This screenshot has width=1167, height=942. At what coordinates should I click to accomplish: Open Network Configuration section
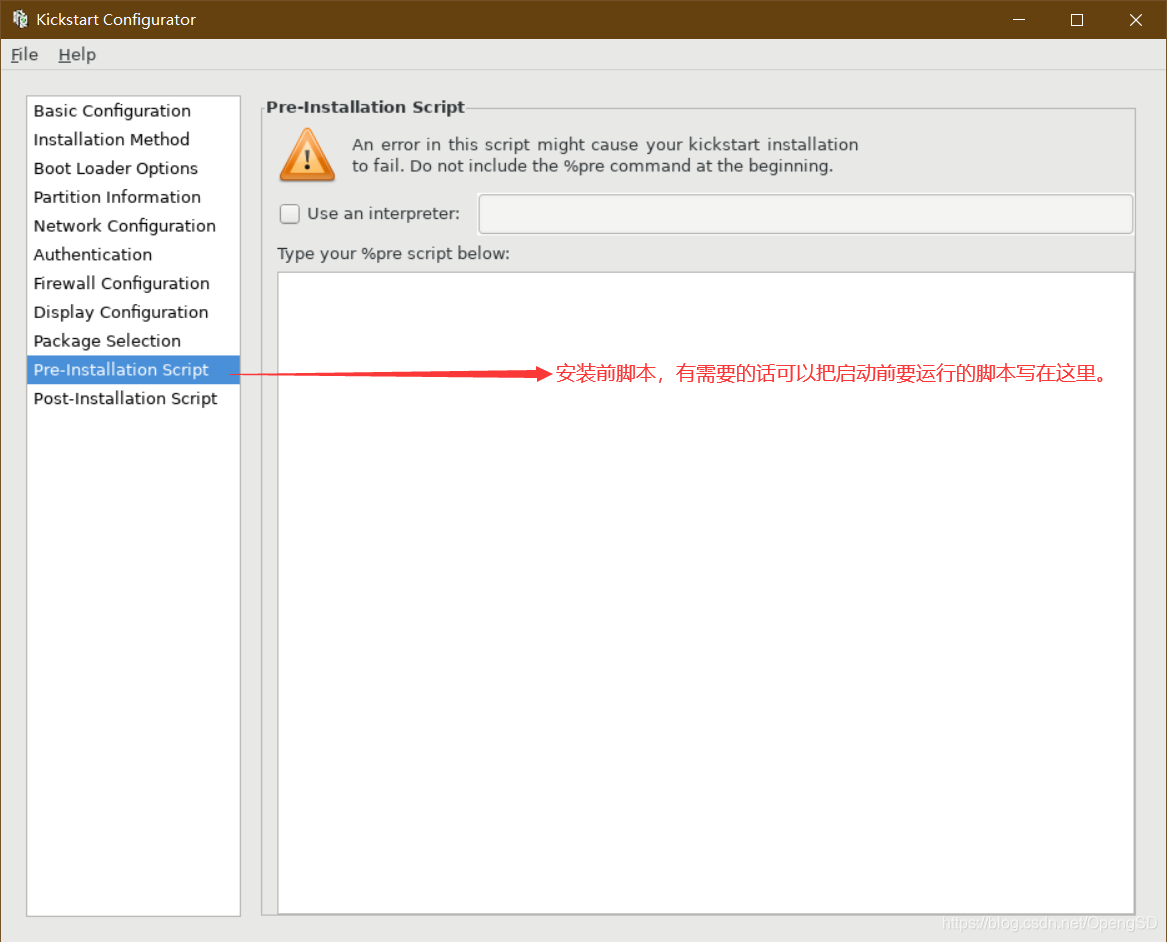coord(133,225)
